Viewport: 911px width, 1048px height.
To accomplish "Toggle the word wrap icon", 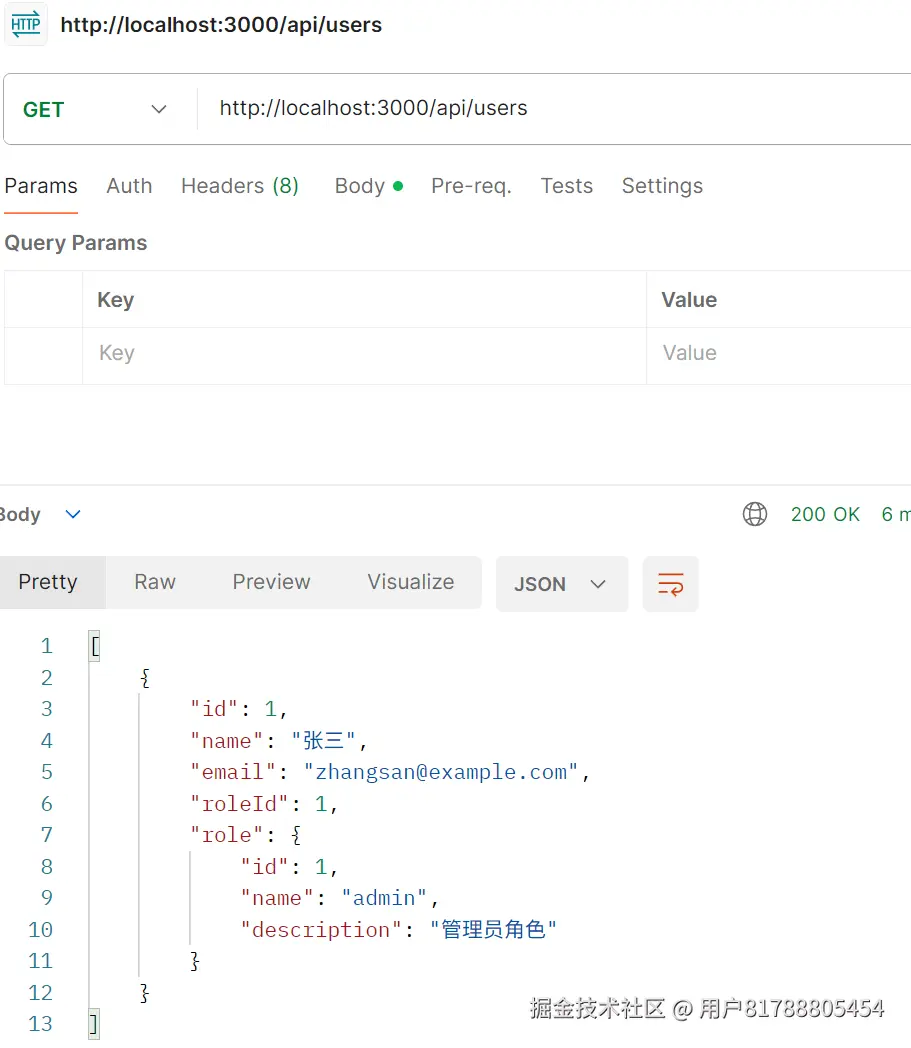I will point(670,584).
